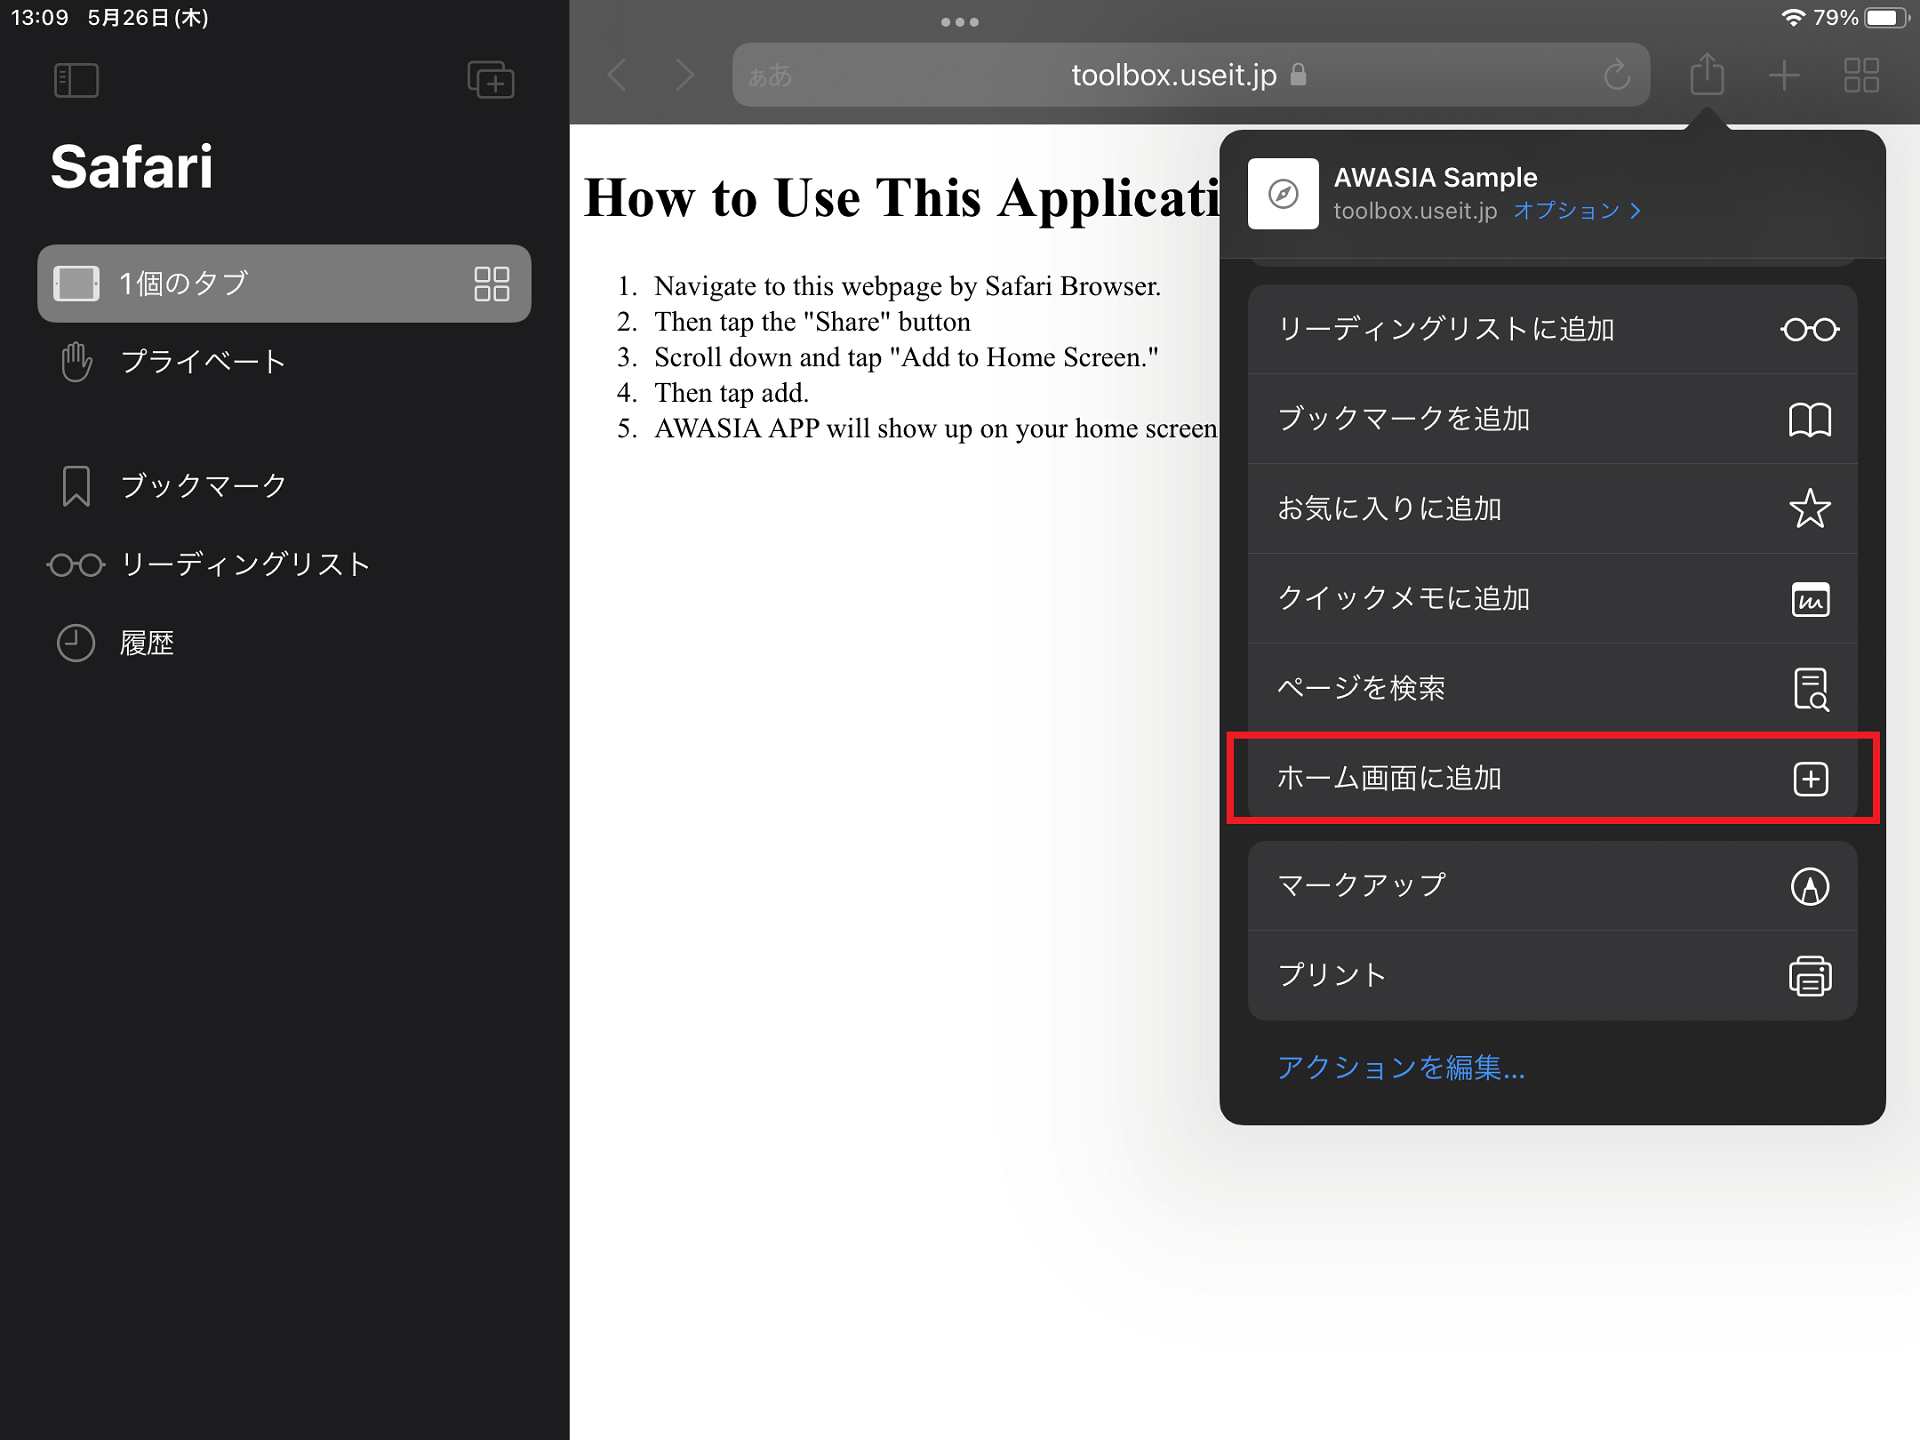Tap 'Scroll down and tap "Add to Home Screen."' step
1920x1440 pixels.
point(906,357)
